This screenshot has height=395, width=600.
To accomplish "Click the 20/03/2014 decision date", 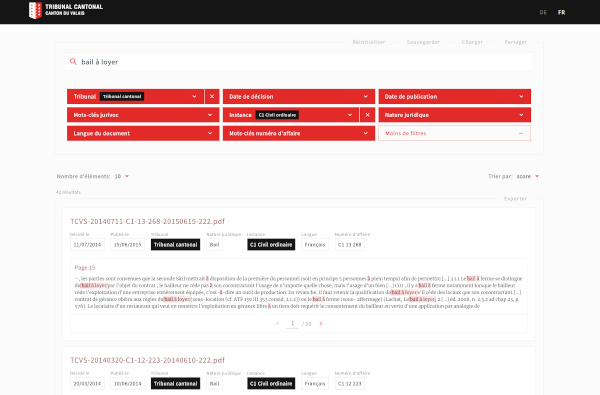I will [x=87, y=384].
